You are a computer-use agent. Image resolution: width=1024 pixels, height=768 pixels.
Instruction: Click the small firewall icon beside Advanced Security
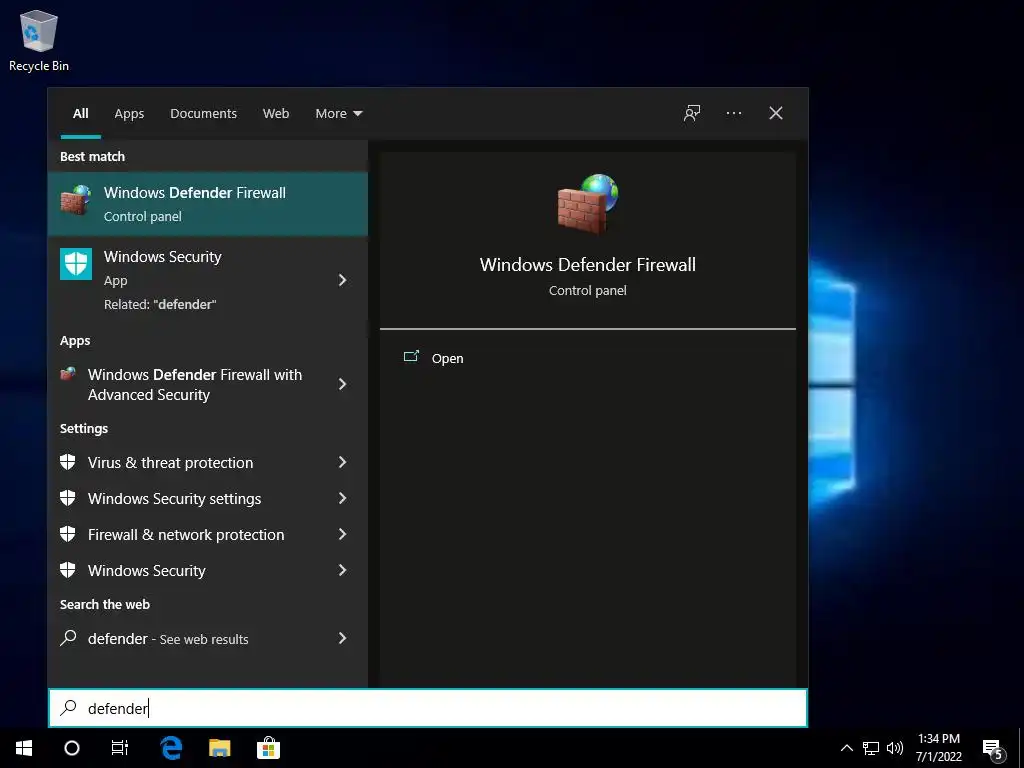point(68,374)
